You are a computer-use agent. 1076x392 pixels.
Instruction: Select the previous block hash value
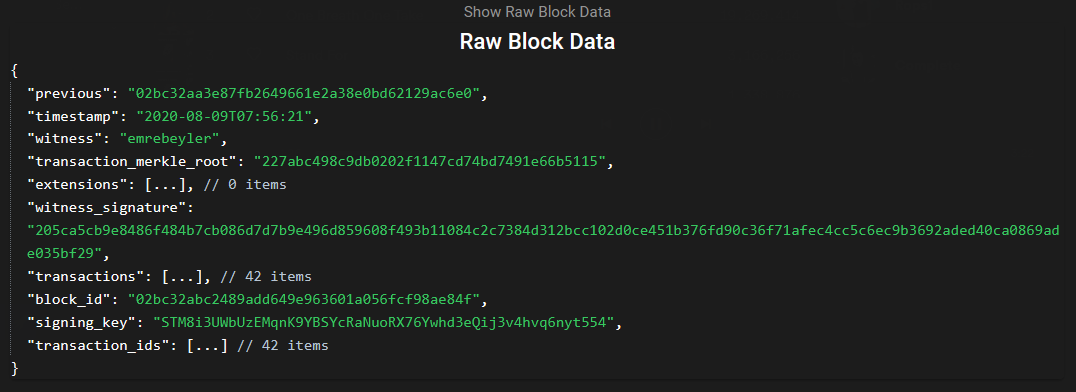click(x=304, y=93)
